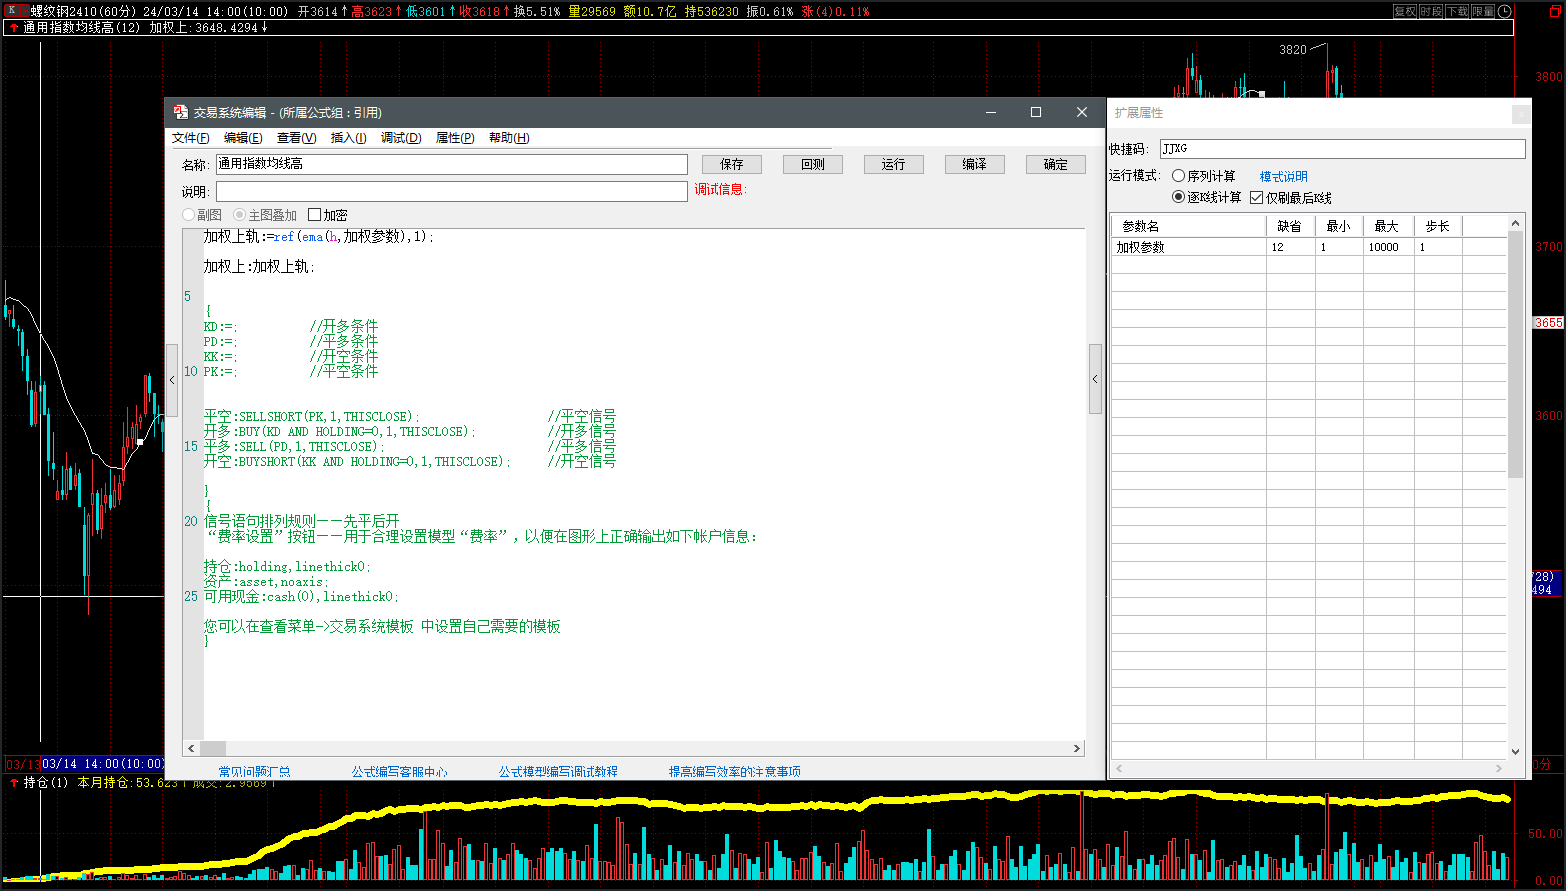Click the 步长 column header

[1438, 226]
